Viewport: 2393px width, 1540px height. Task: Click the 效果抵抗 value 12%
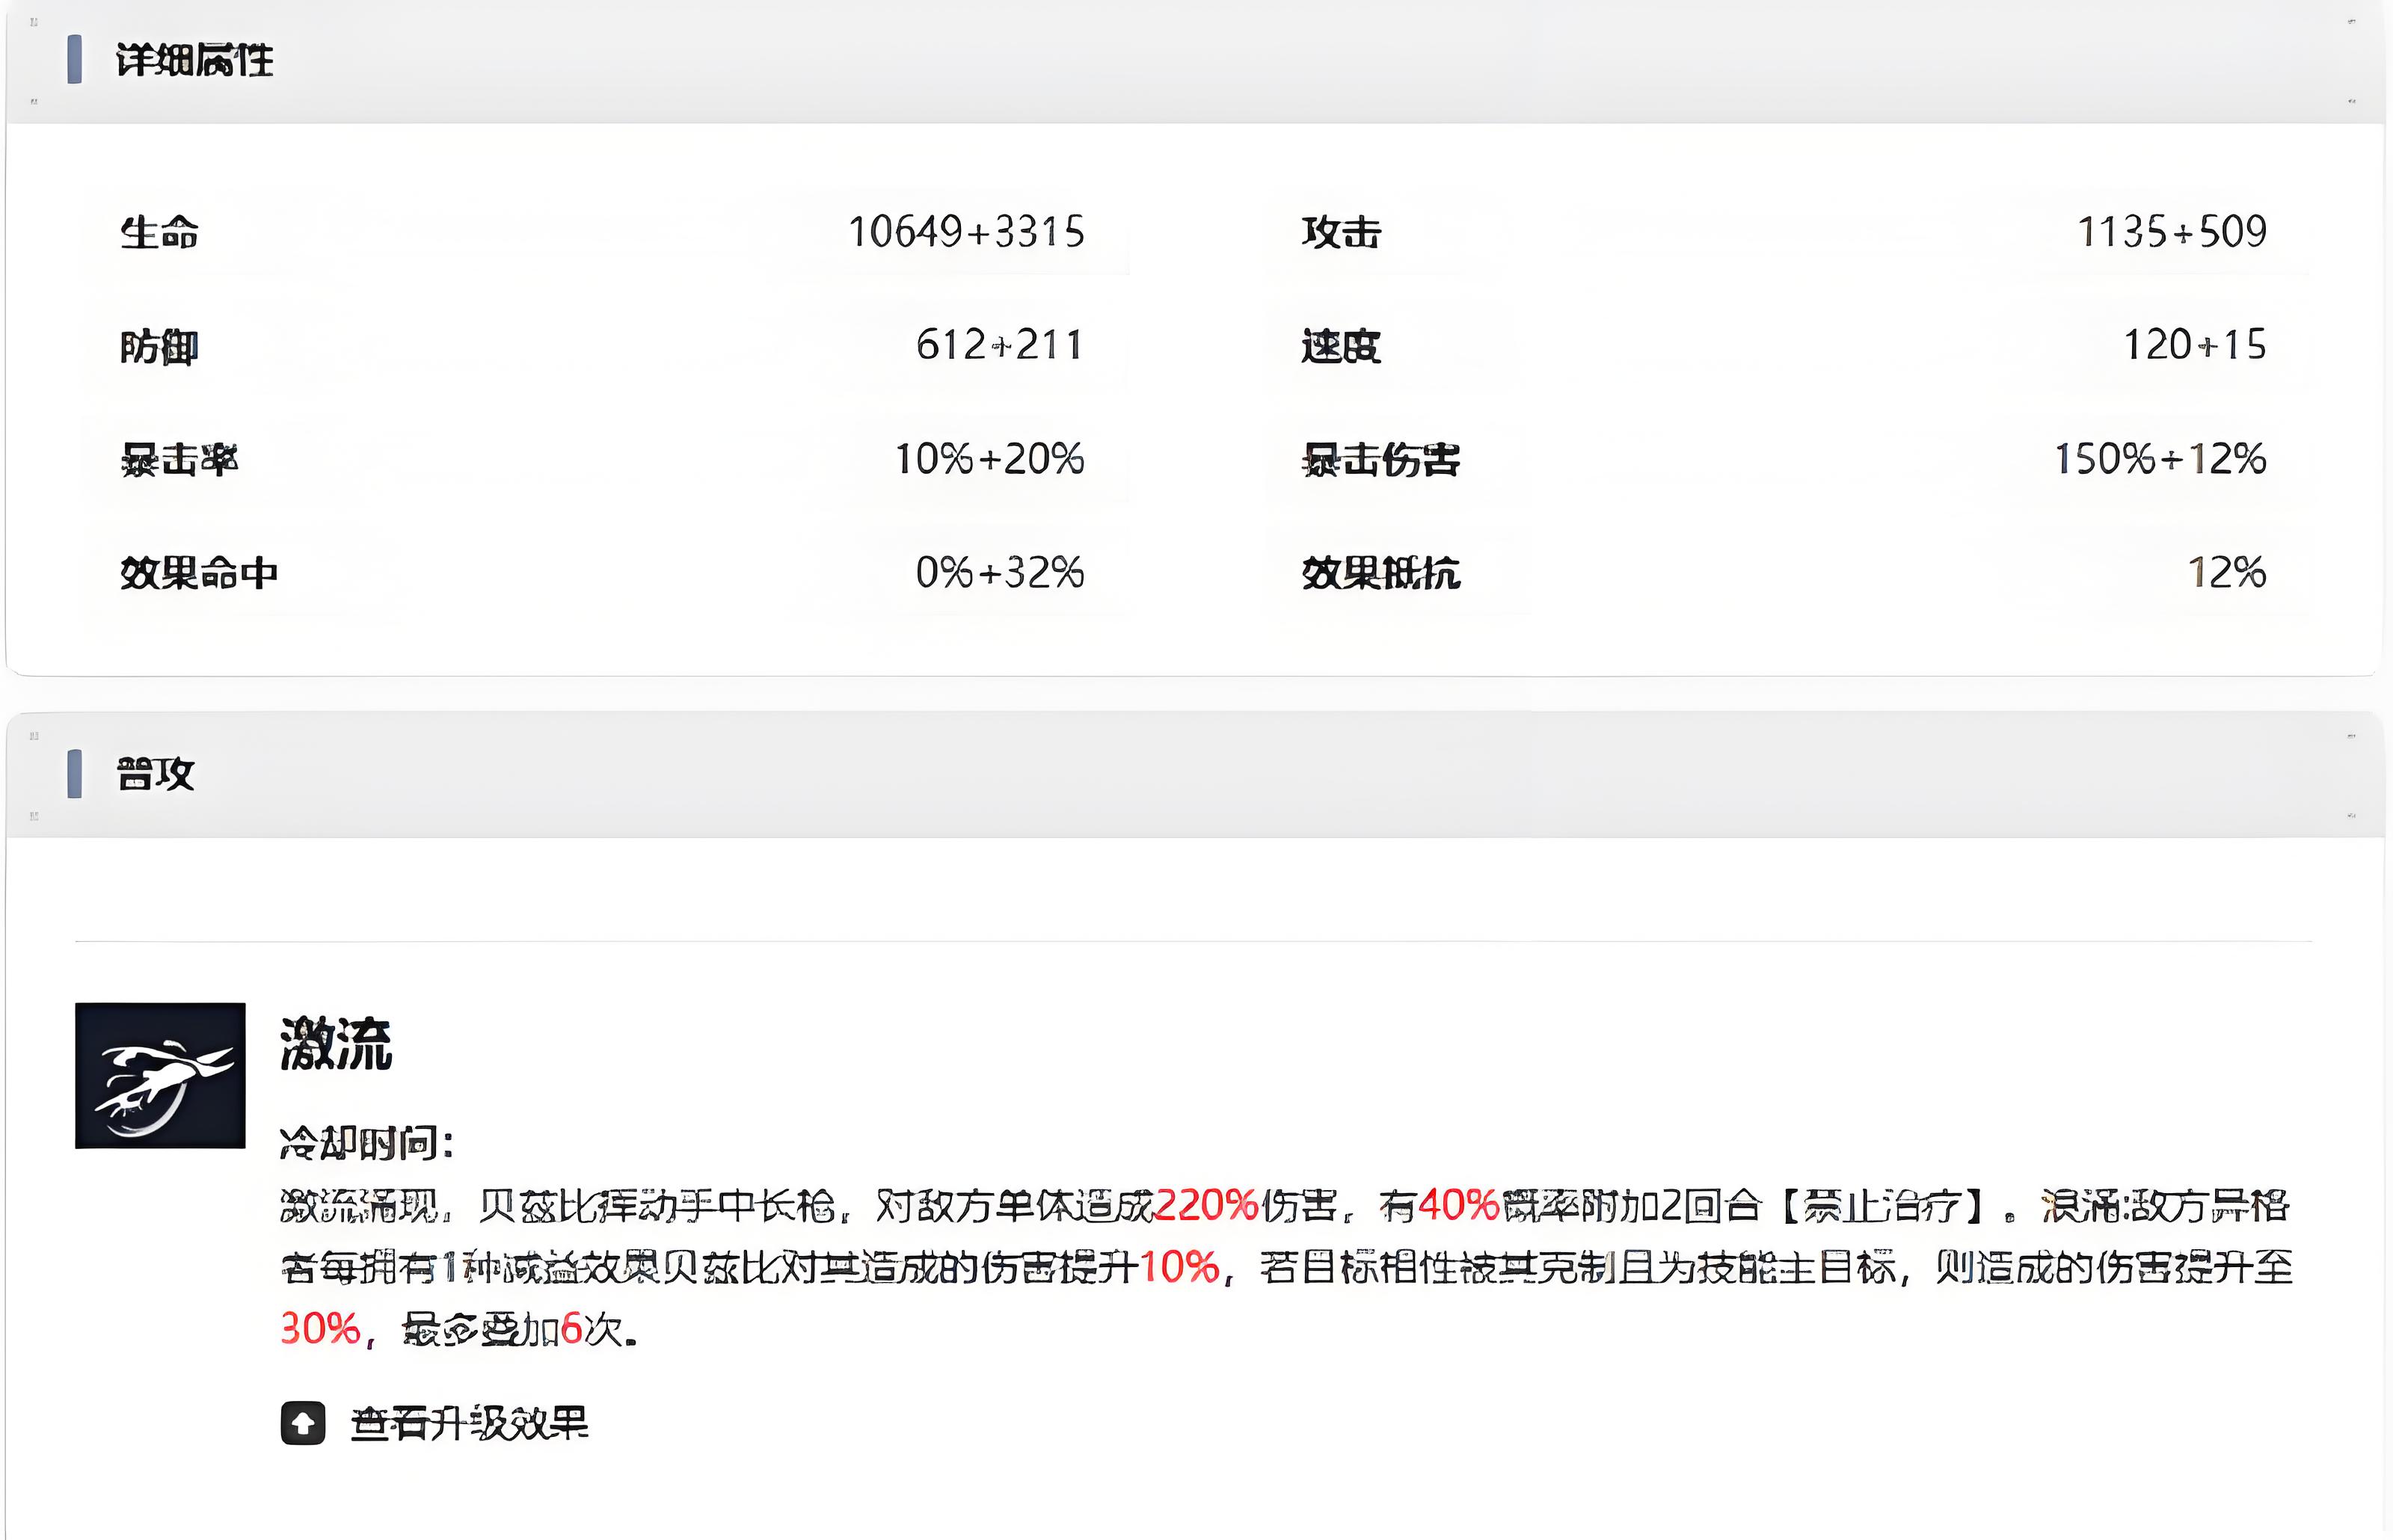2226,573
